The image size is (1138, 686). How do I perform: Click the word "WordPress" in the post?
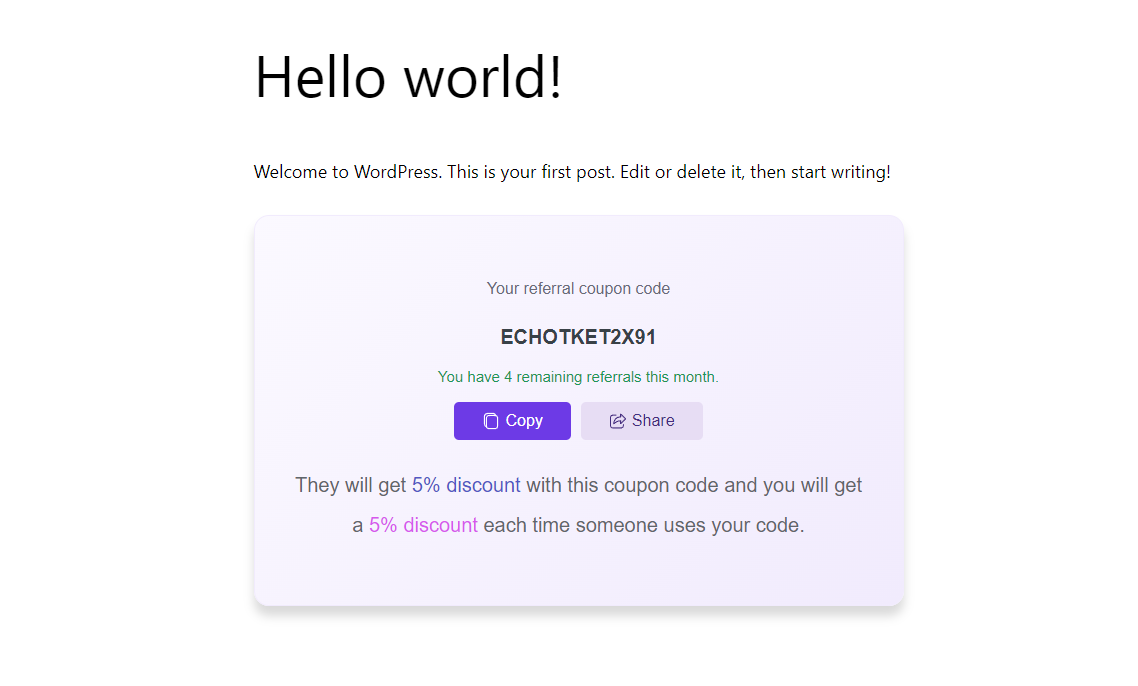[395, 172]
